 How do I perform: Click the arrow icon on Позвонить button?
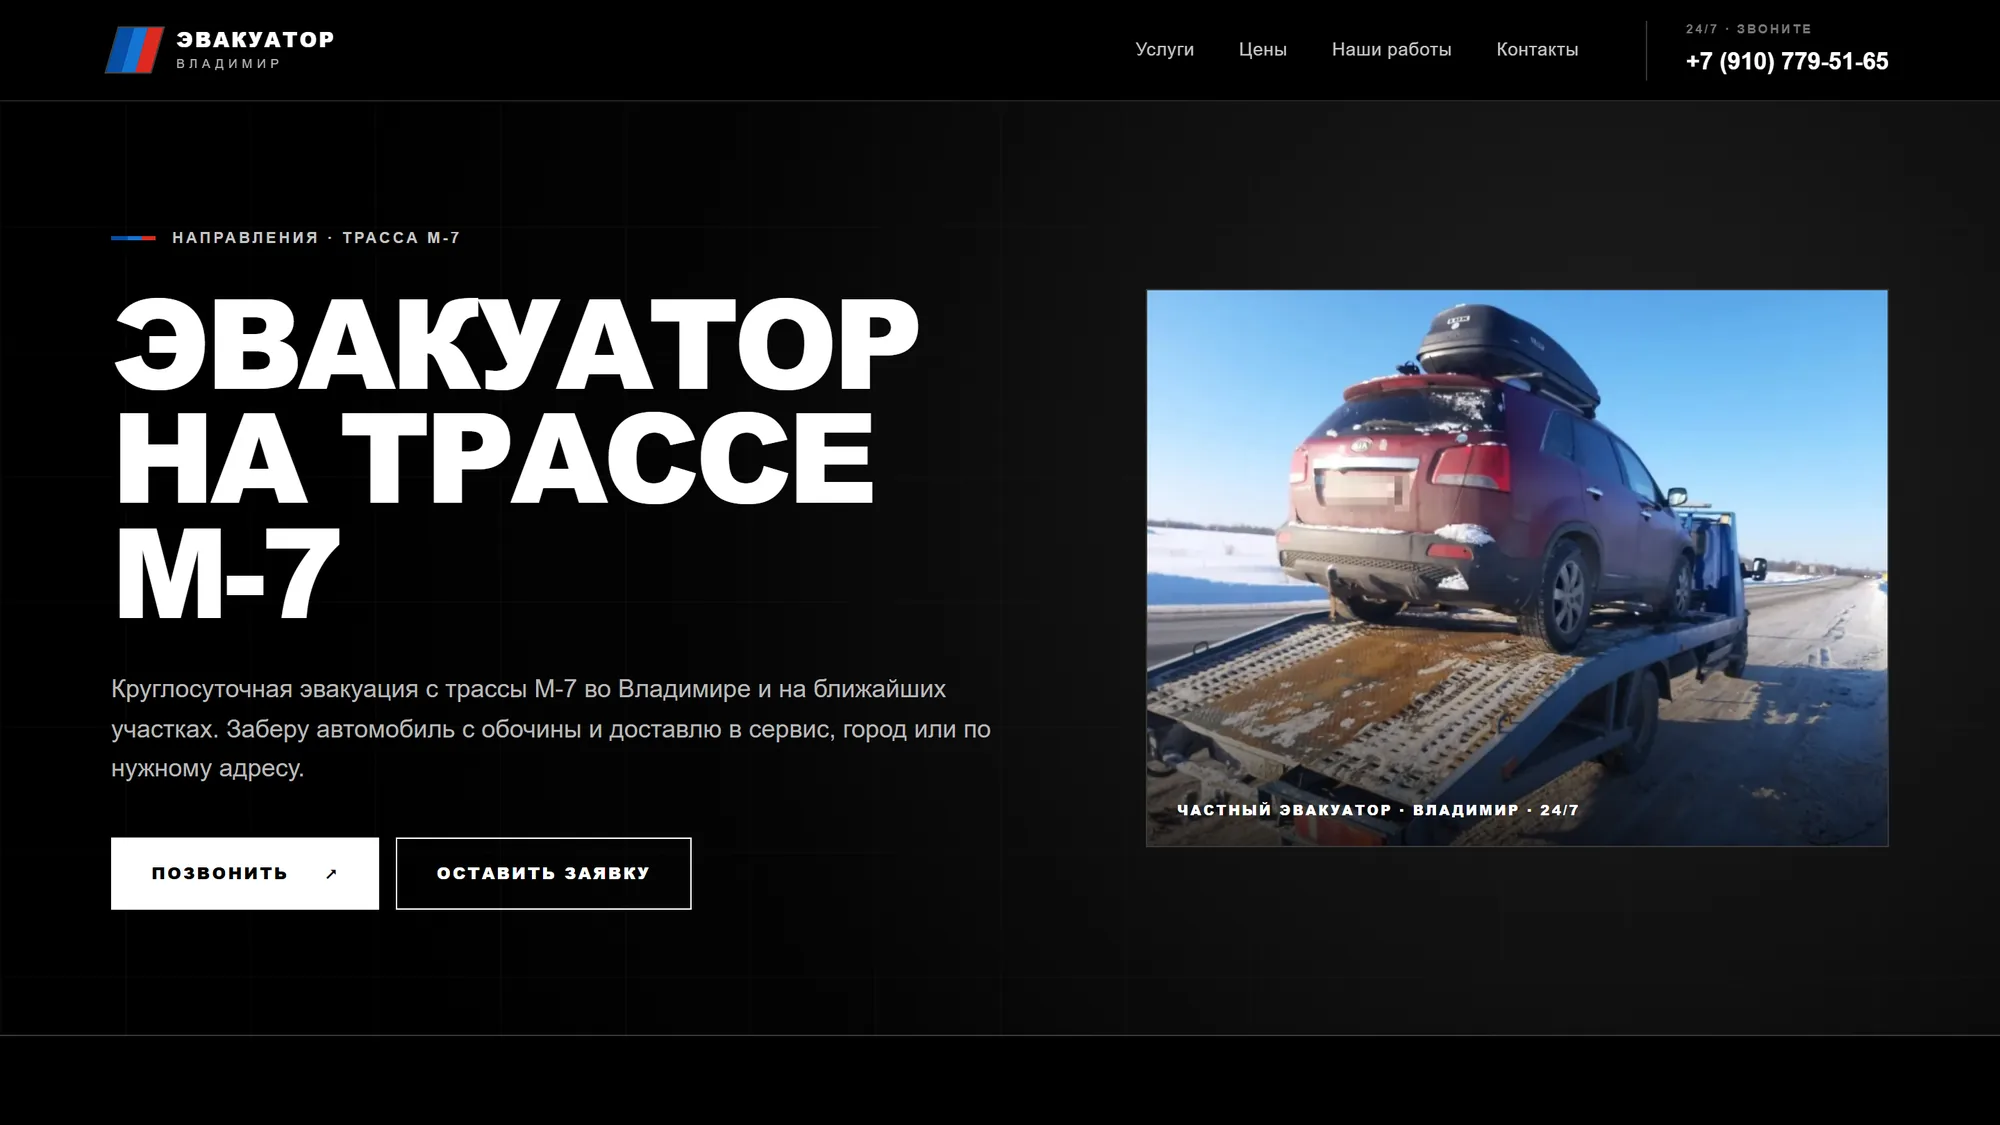pos(332,874)
